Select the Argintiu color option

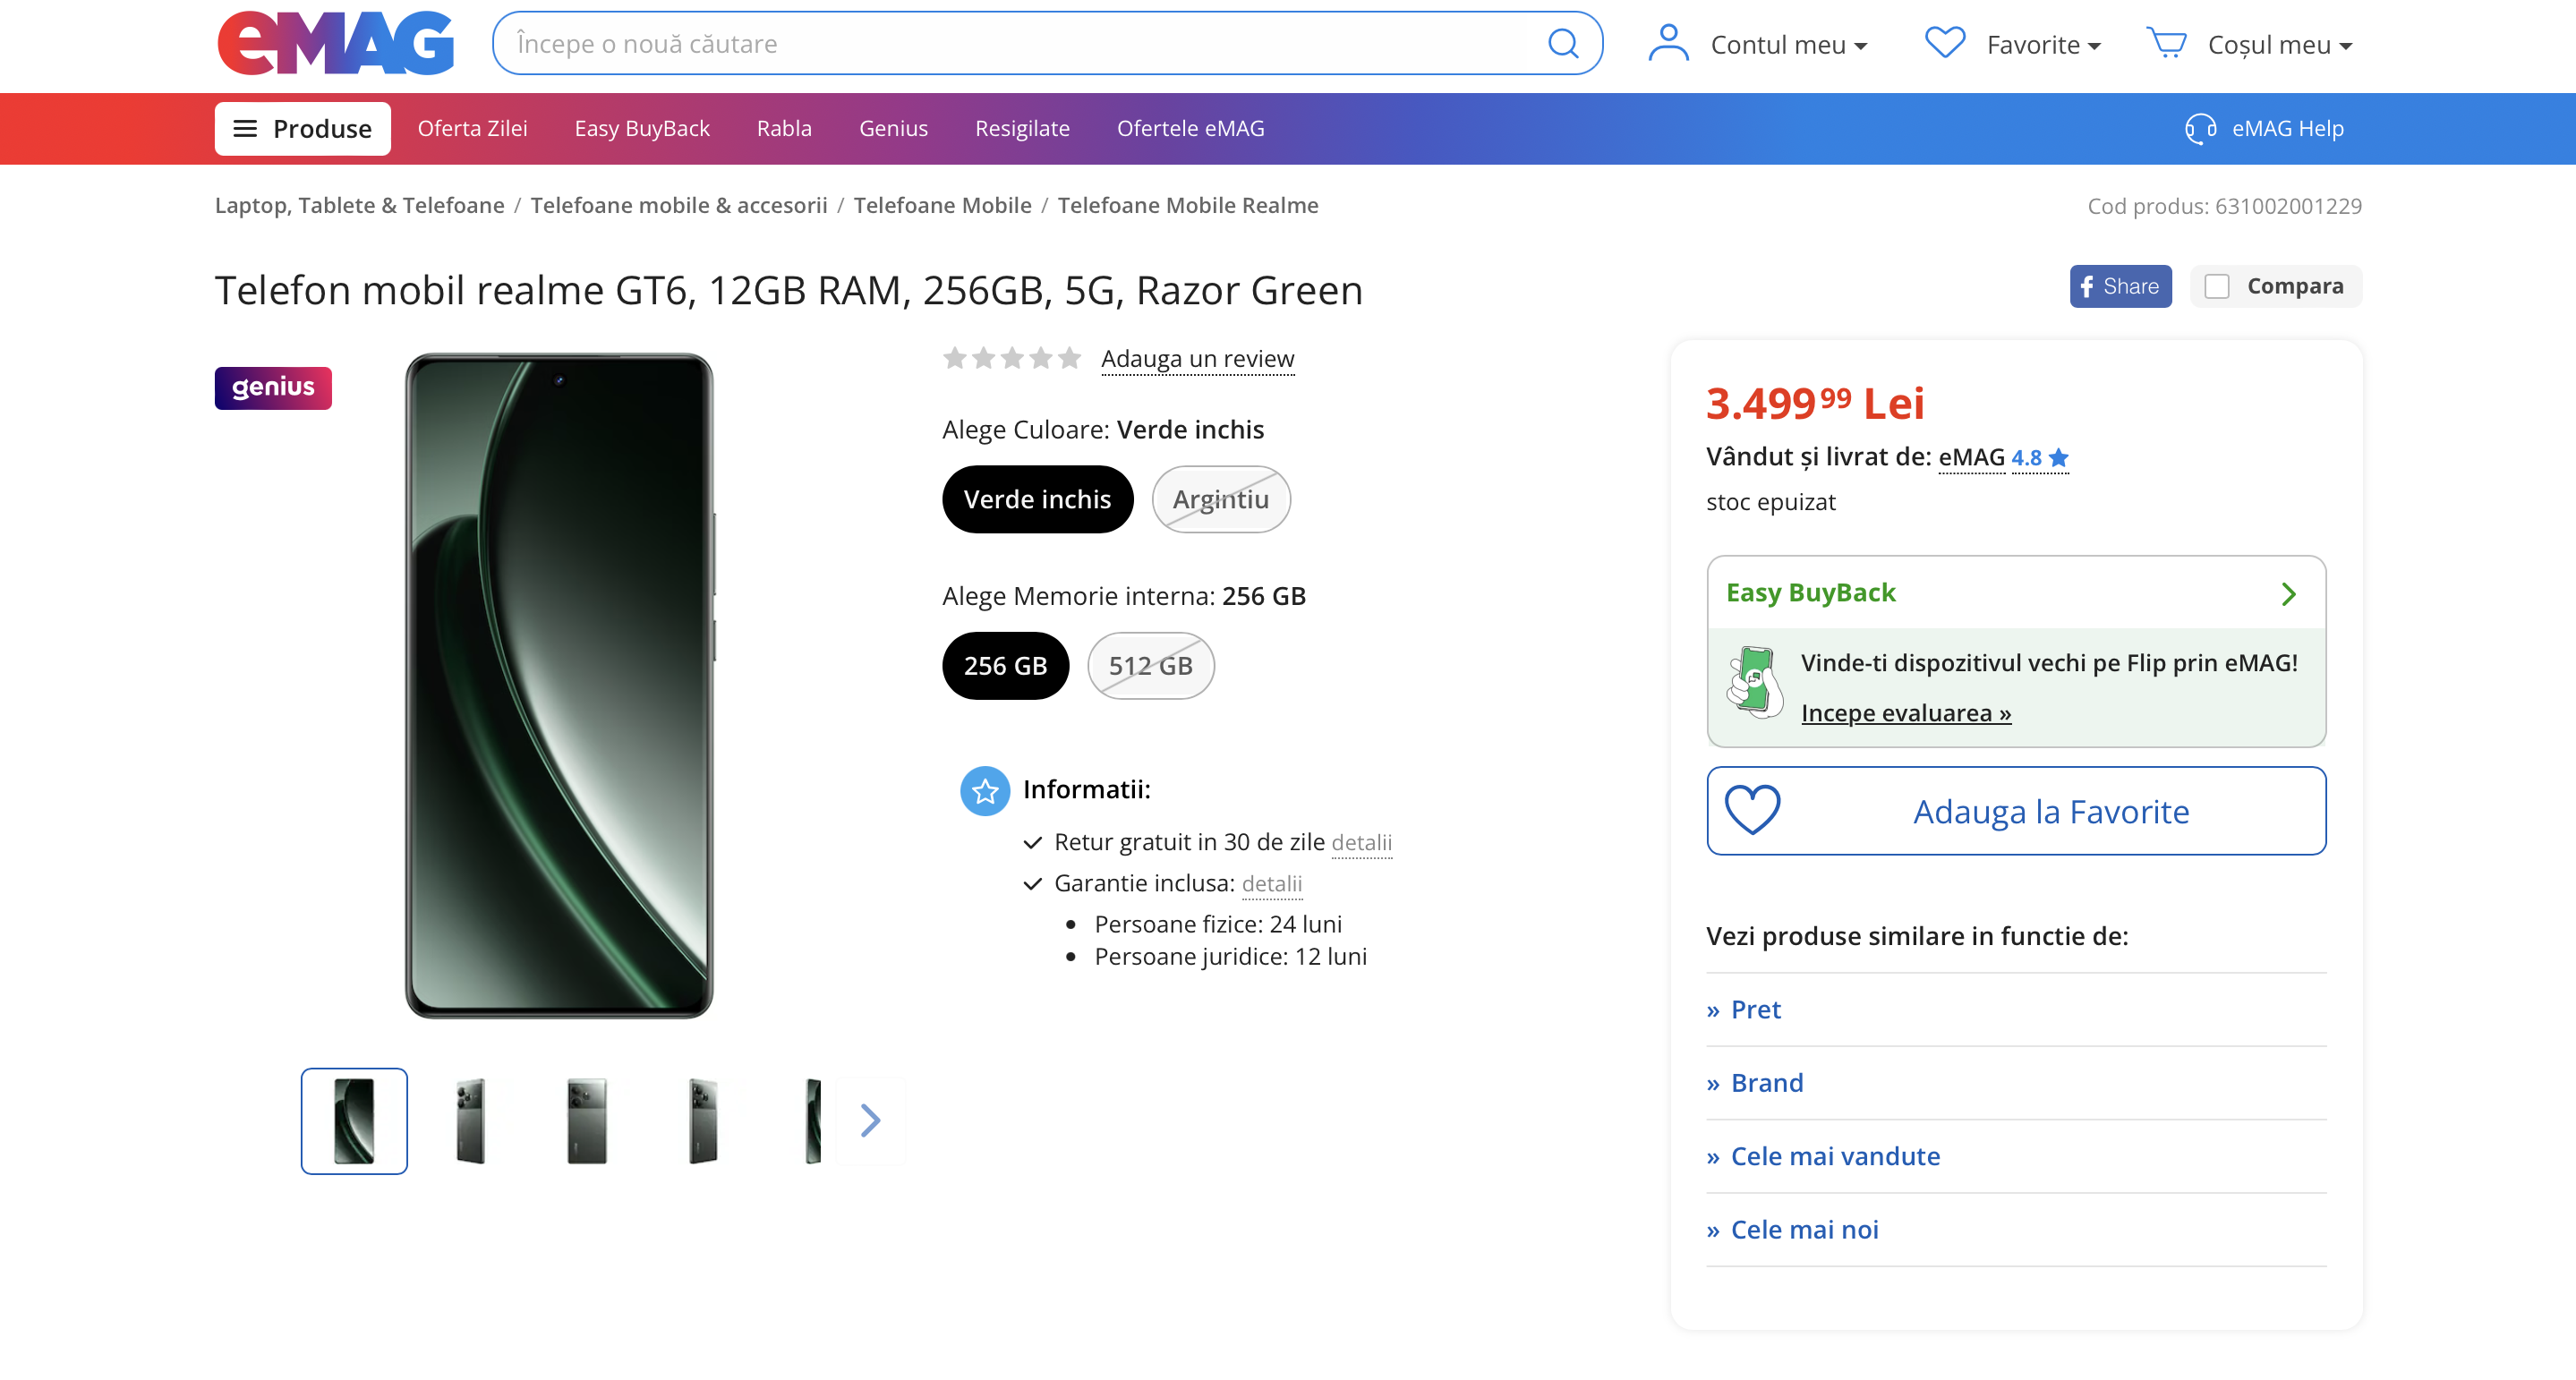(1220, 500)
